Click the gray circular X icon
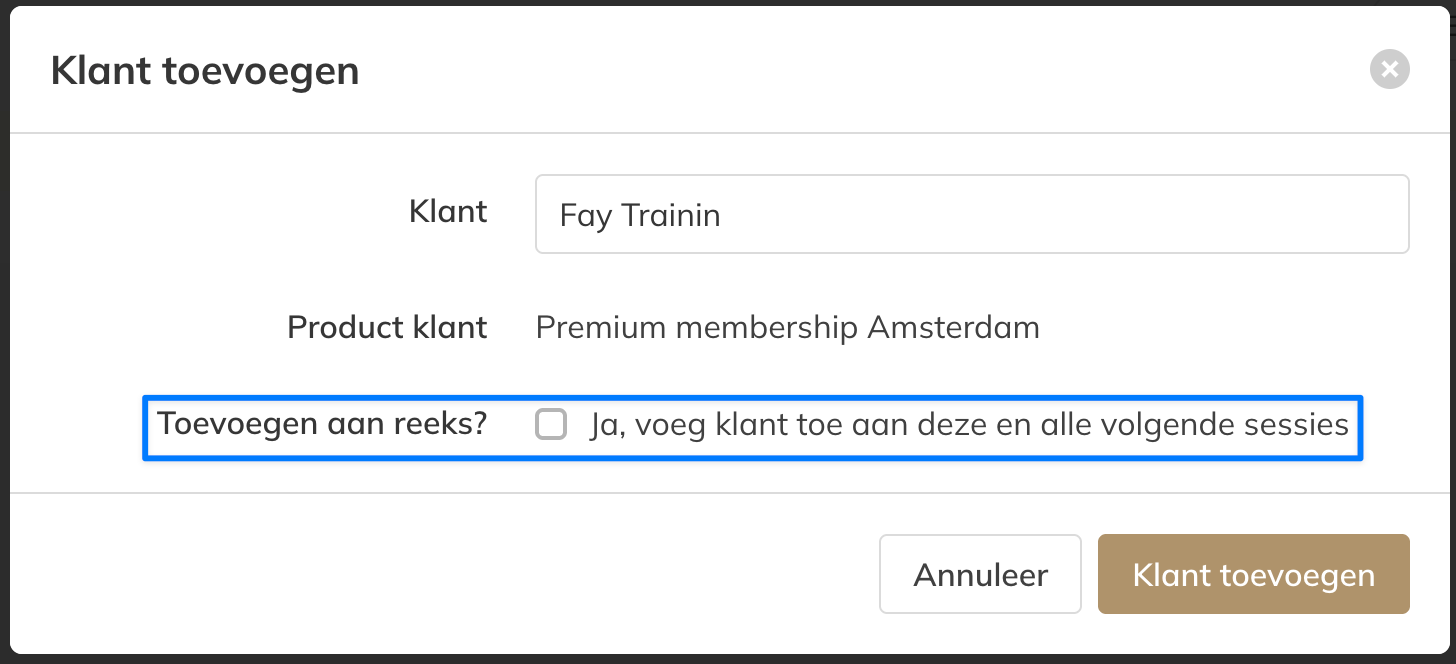This screenshot has width=1456, height=664. (x=1389, y=70)
